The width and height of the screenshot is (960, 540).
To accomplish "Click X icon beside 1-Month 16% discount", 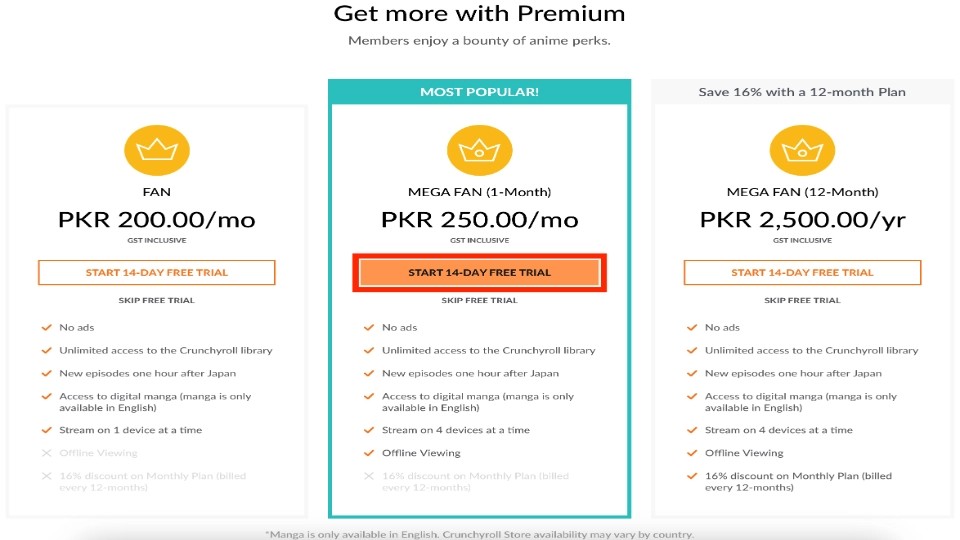I will coord(369,476).
